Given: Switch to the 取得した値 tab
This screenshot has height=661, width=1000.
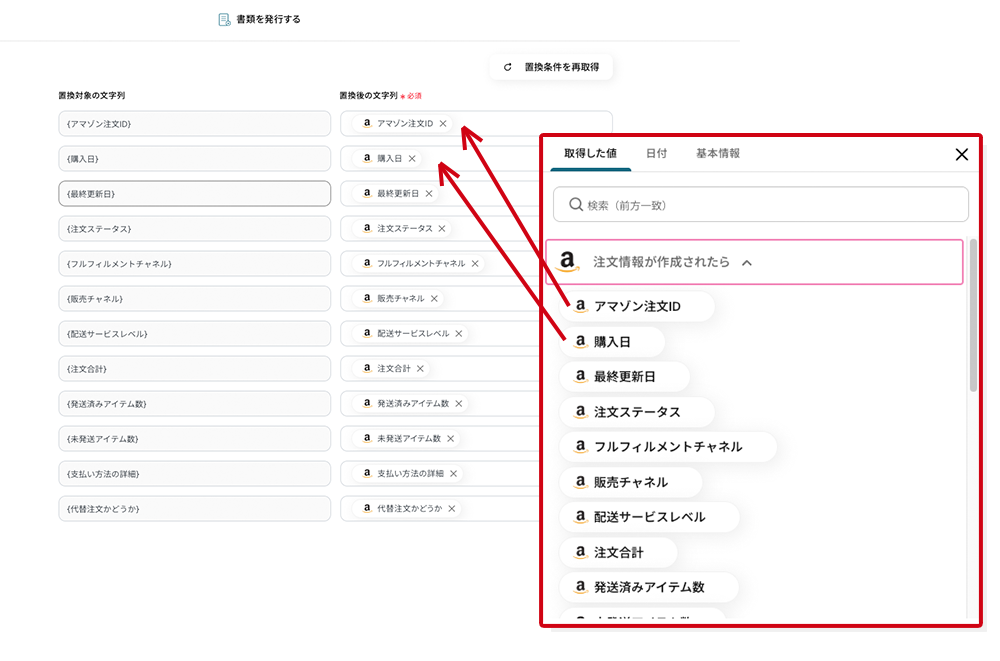Looking at the screenshot, I should (x=590, y=154).
